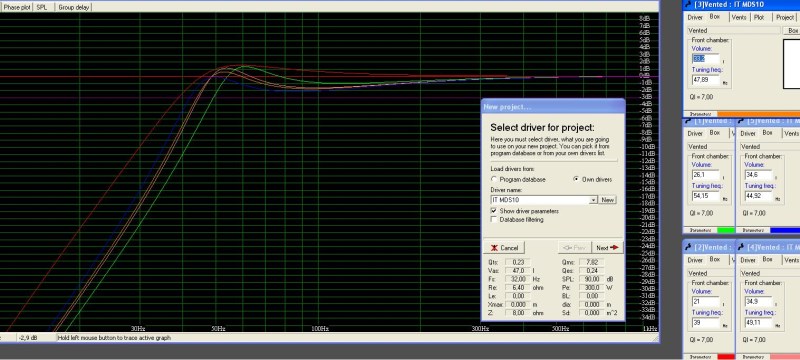Select the Own drivers radio button
This screenshot has height=360, width=800.
point(576,179)
